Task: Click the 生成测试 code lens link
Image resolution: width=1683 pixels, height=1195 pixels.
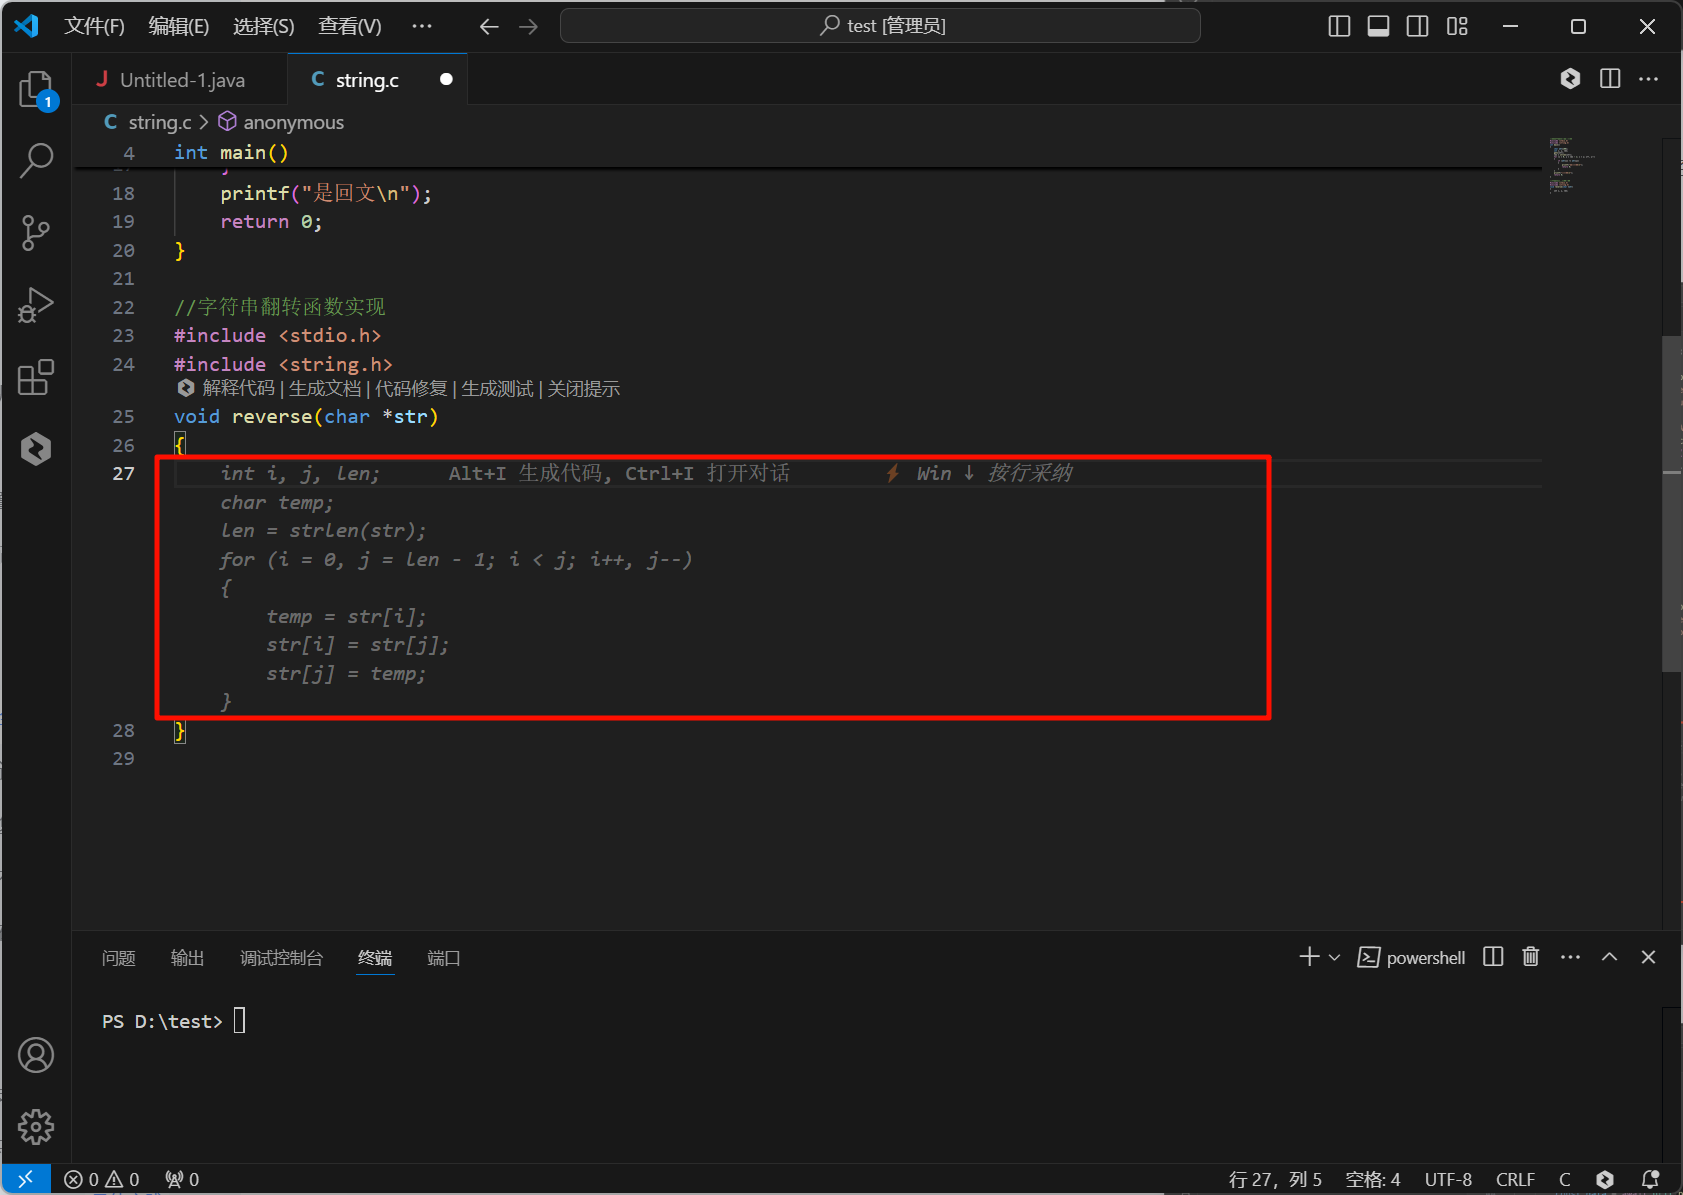Action: [x=497, y=389]
